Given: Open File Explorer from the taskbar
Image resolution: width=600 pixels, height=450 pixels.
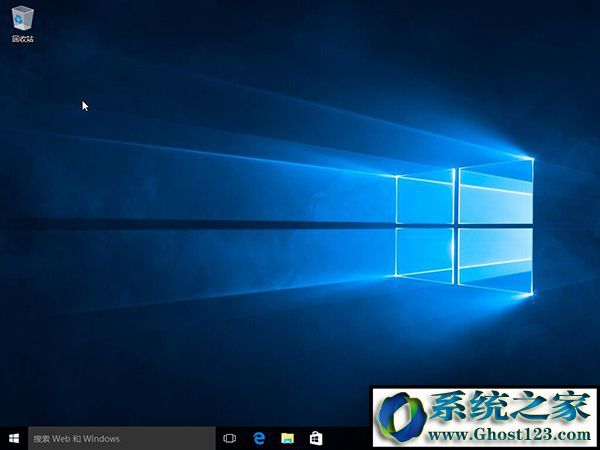Looking at the screenshot, I should [x=287, y=438].
